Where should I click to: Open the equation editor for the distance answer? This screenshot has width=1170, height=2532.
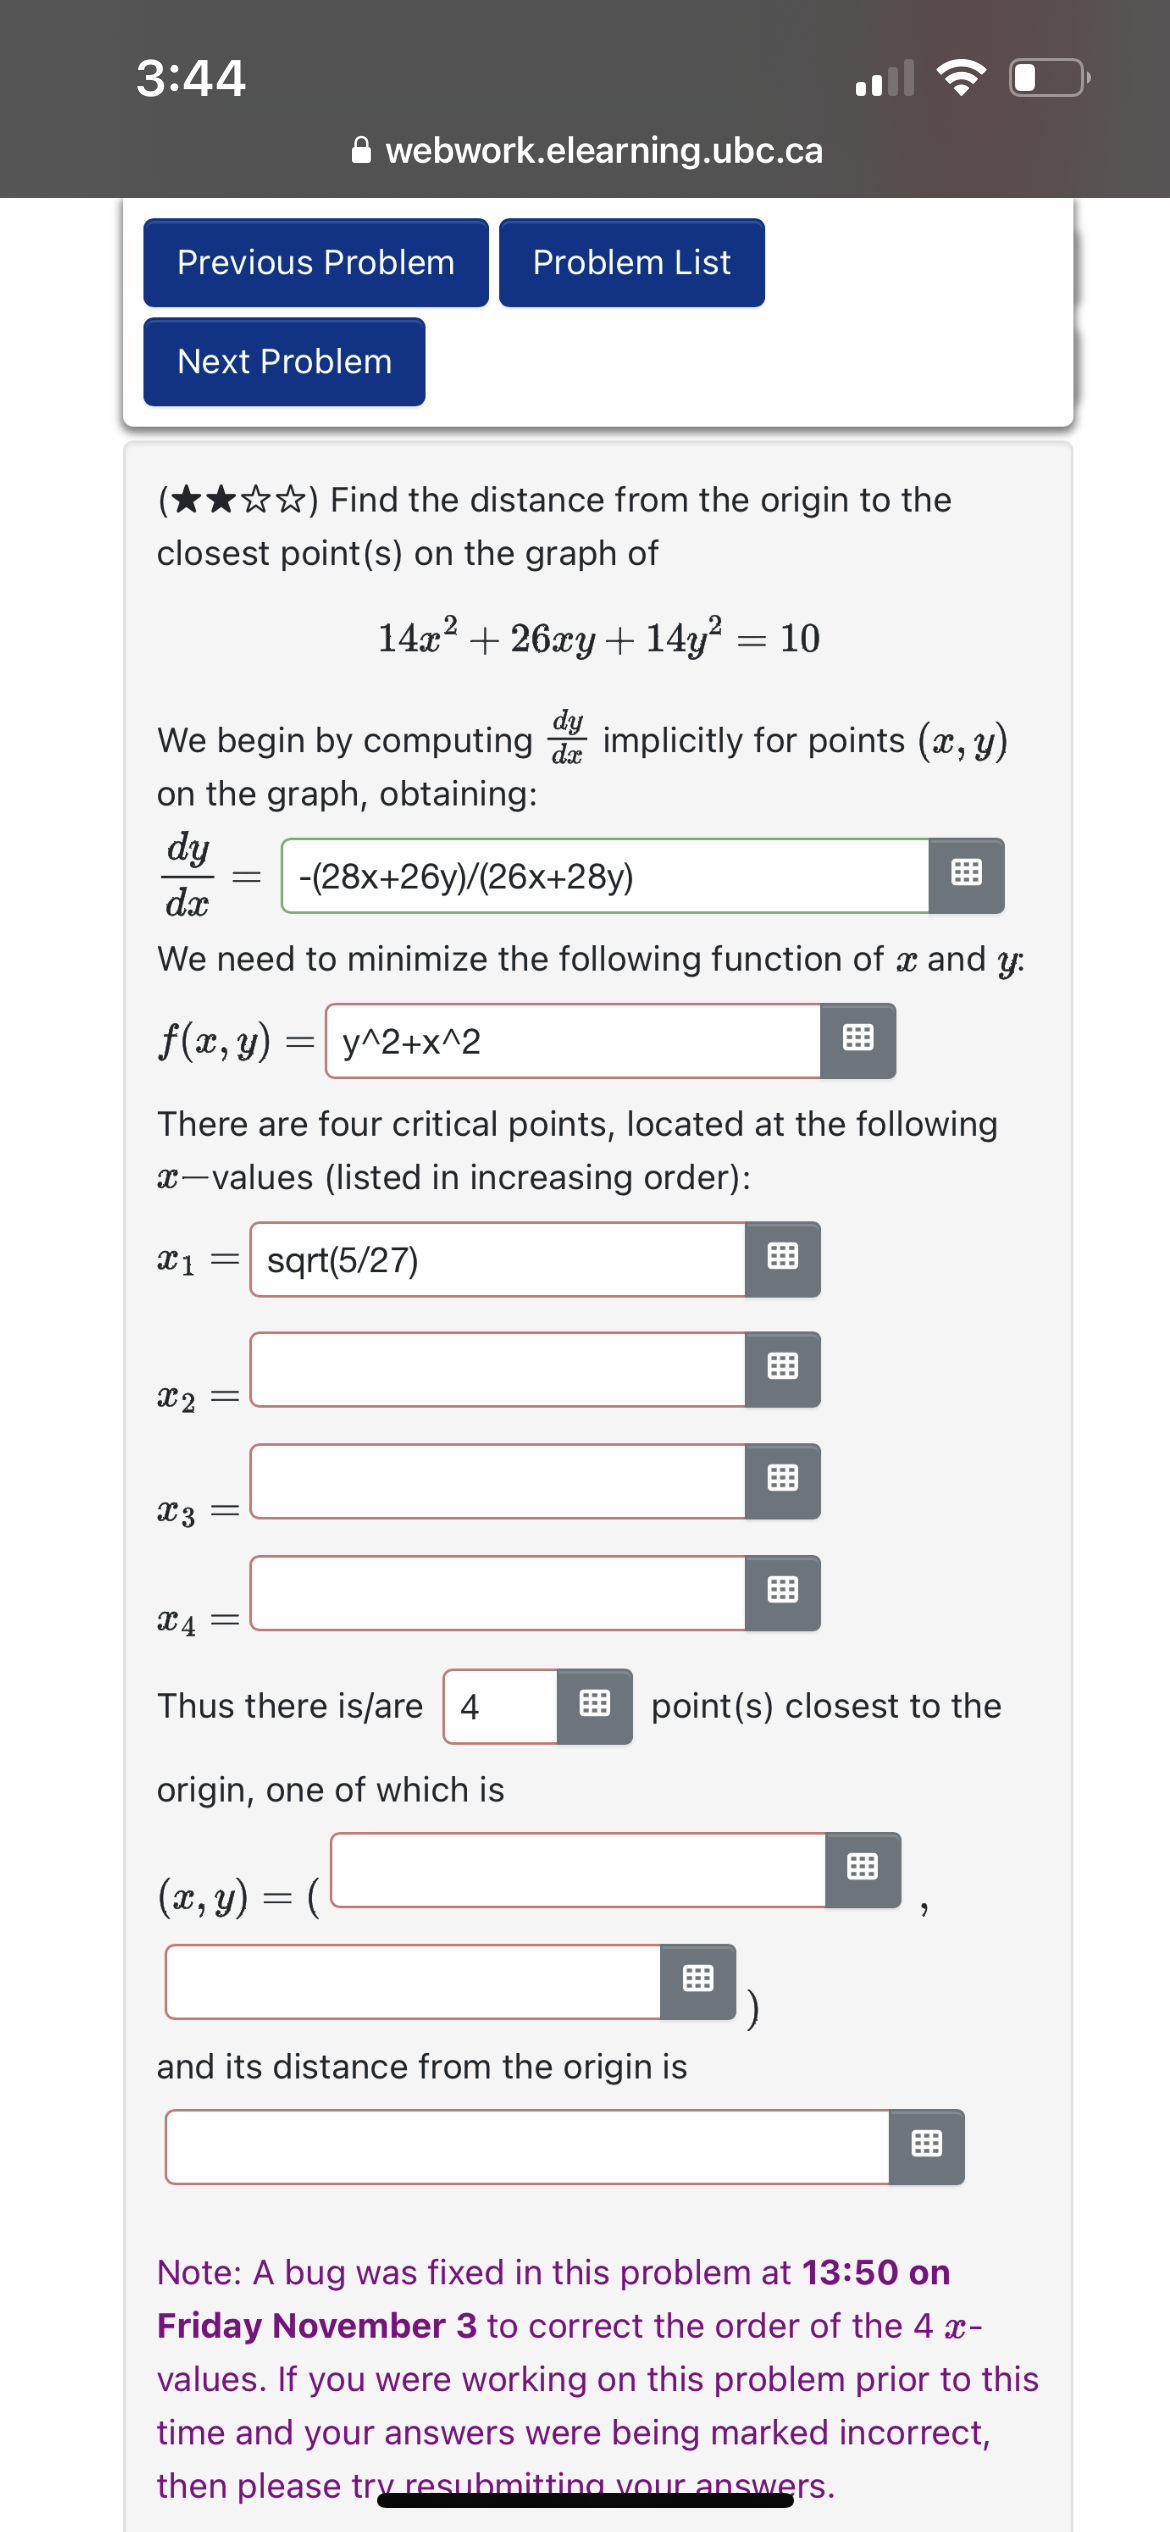(x=925, y=2145)
